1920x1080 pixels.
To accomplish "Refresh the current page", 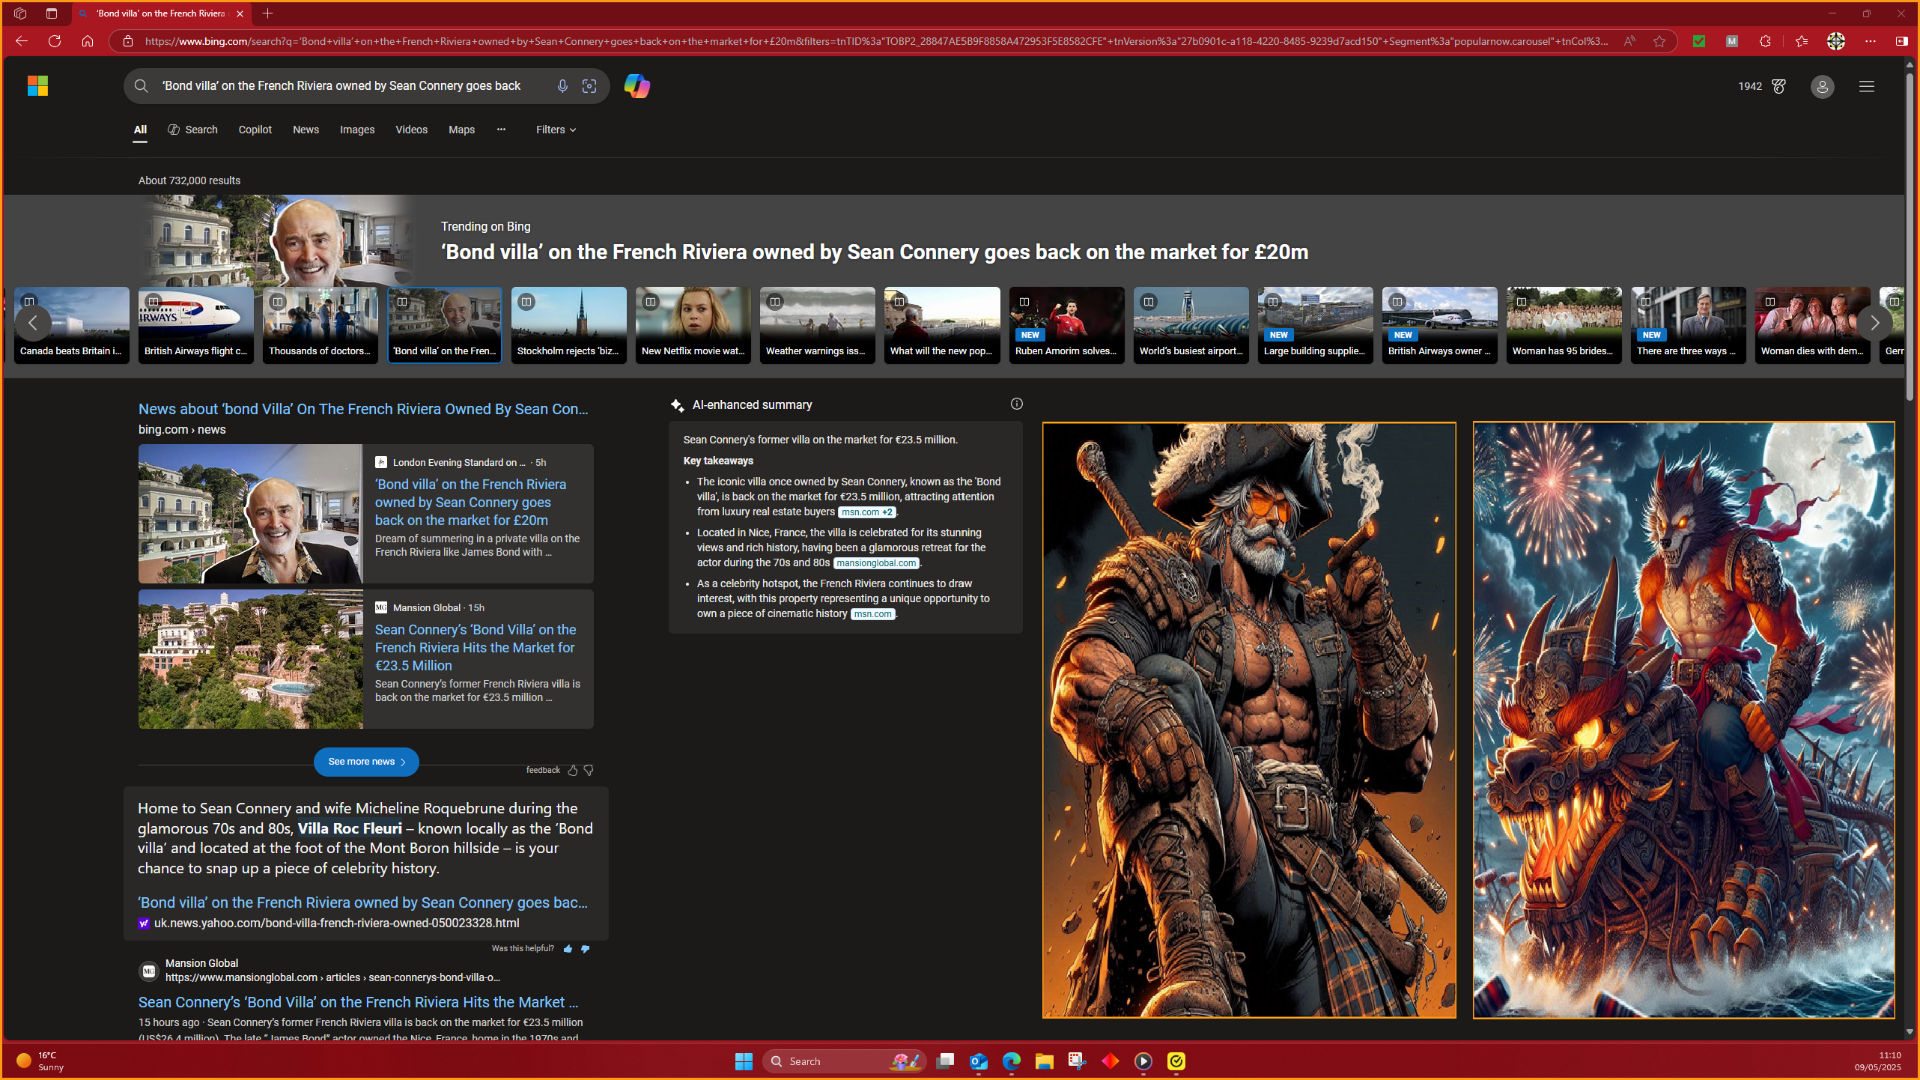I will [x=54, y=41].
